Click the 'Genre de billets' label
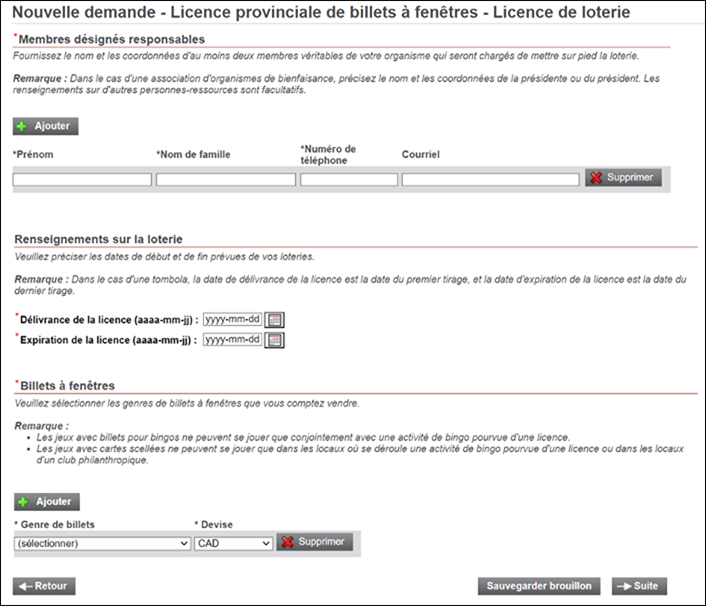This screenshot has width=706, height=606. coord(58,525)
